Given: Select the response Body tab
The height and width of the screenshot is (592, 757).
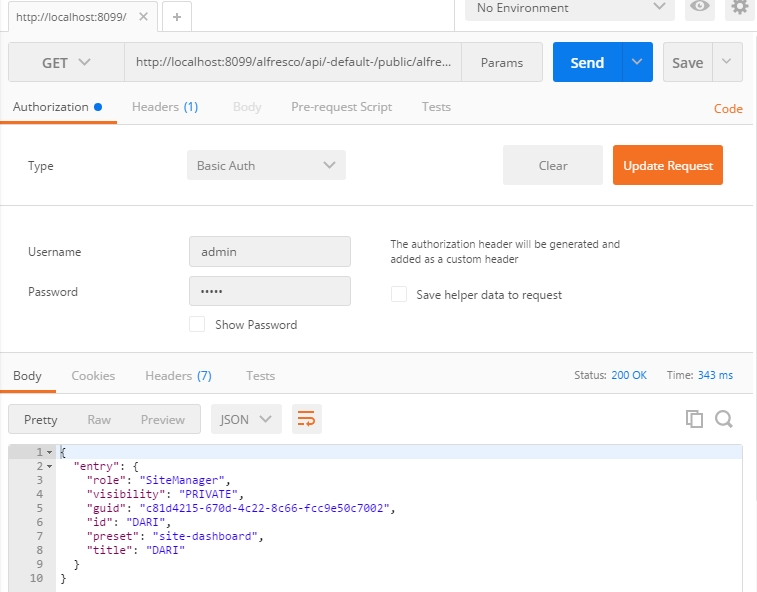Looking at the screenshot, I should point(27,376).
